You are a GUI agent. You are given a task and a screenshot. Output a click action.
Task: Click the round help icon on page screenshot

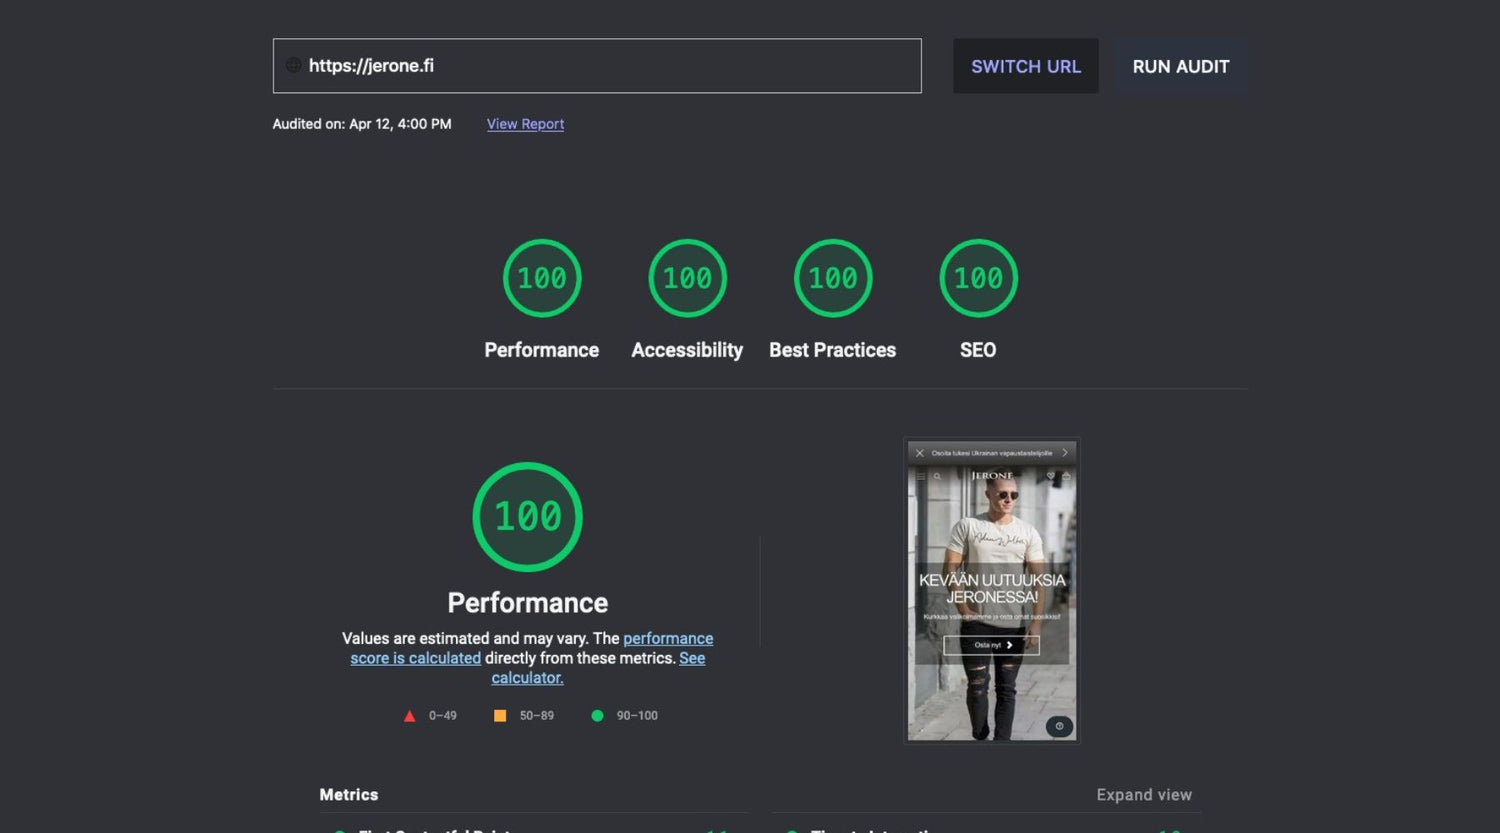pyautogui.click(x=1059, y=726)
